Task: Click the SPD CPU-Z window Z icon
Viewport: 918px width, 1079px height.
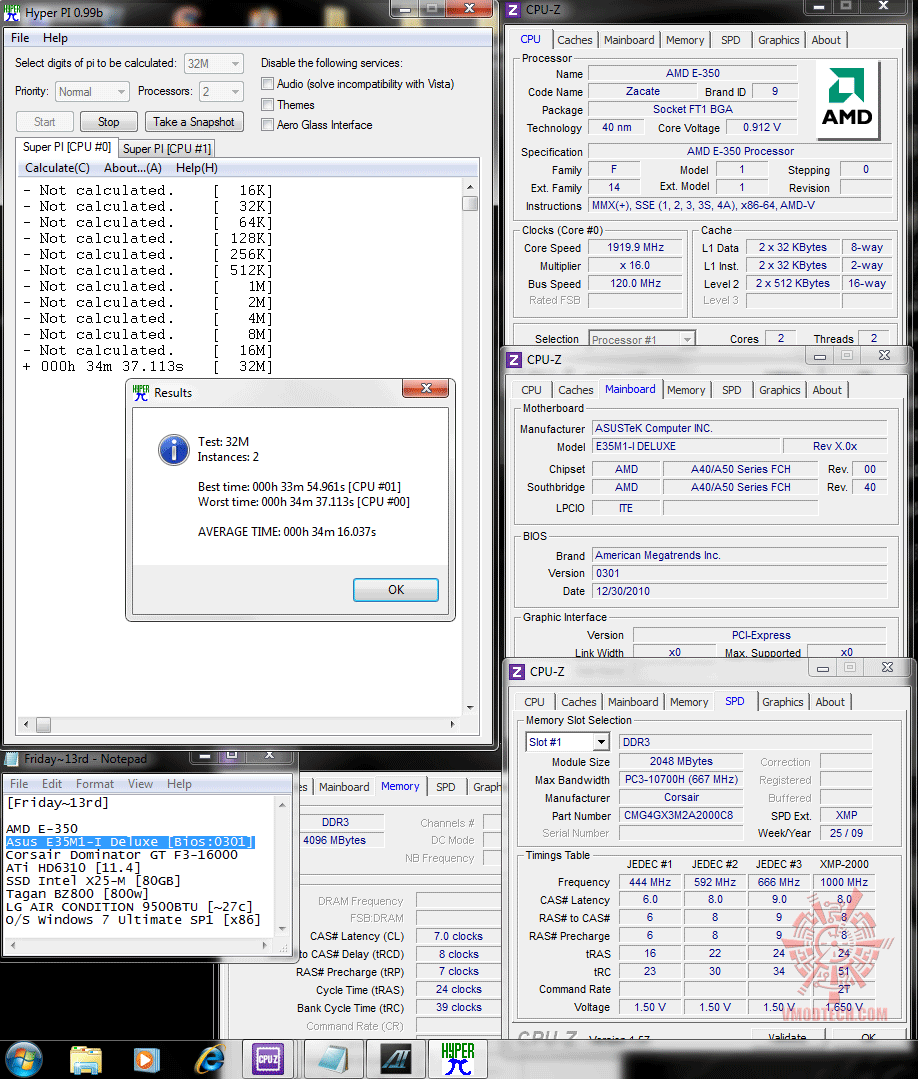Action: point(517,672)
